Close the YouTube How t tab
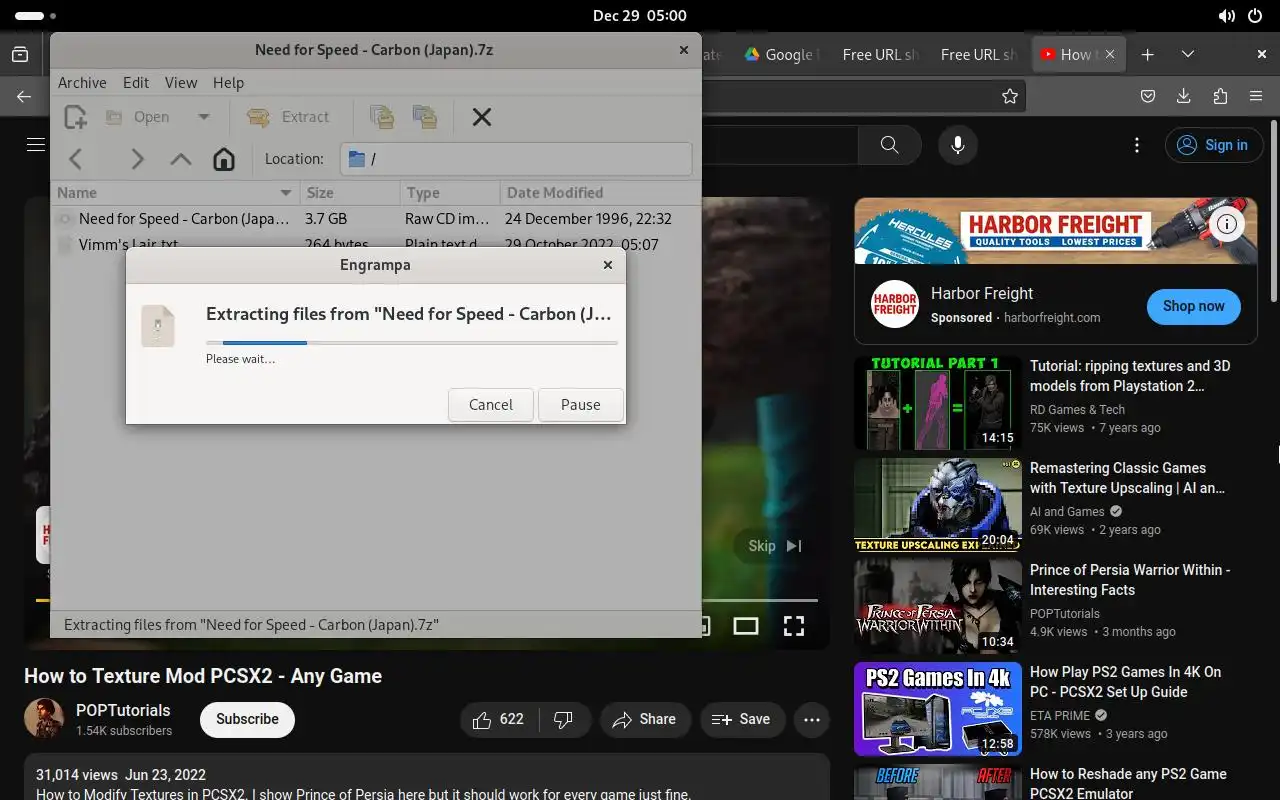 (x=1110, y=55)
